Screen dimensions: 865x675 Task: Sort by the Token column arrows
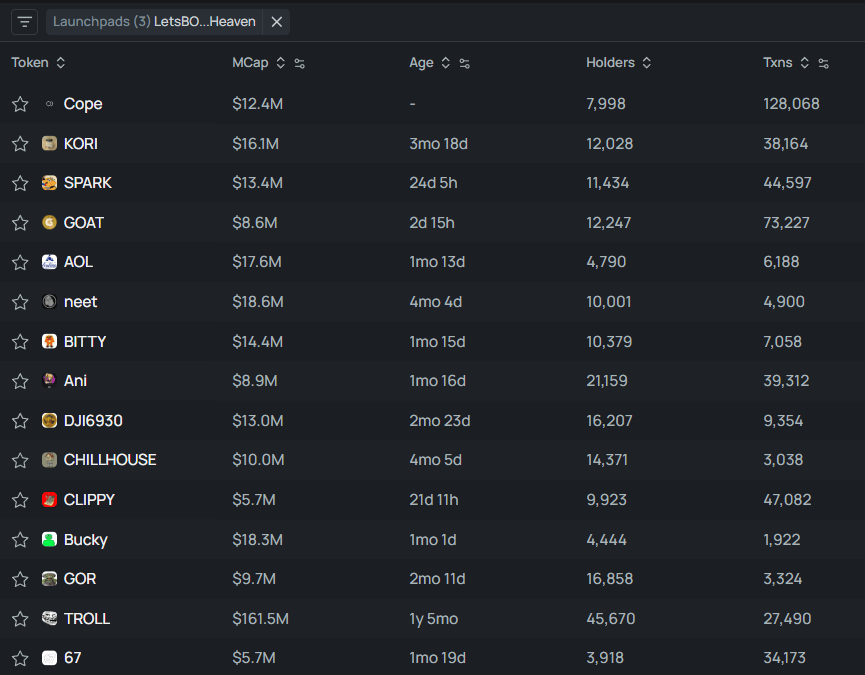click(61, 63)
